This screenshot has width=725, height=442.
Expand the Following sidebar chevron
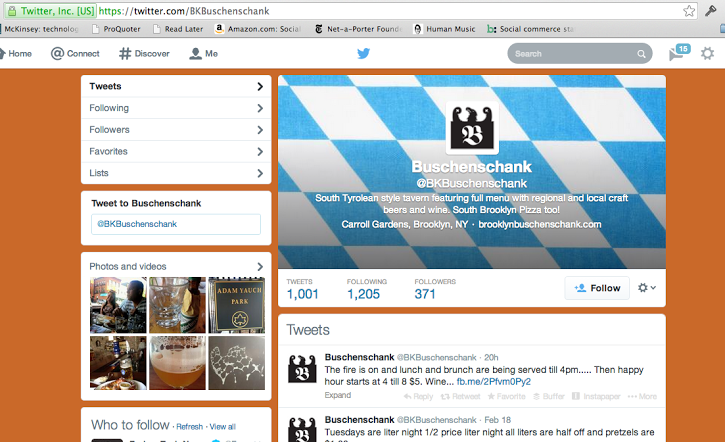click(x=260, y=108)
